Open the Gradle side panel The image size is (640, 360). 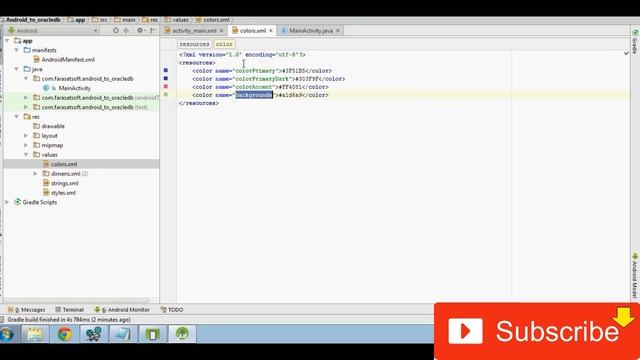[x=635, y=41]
